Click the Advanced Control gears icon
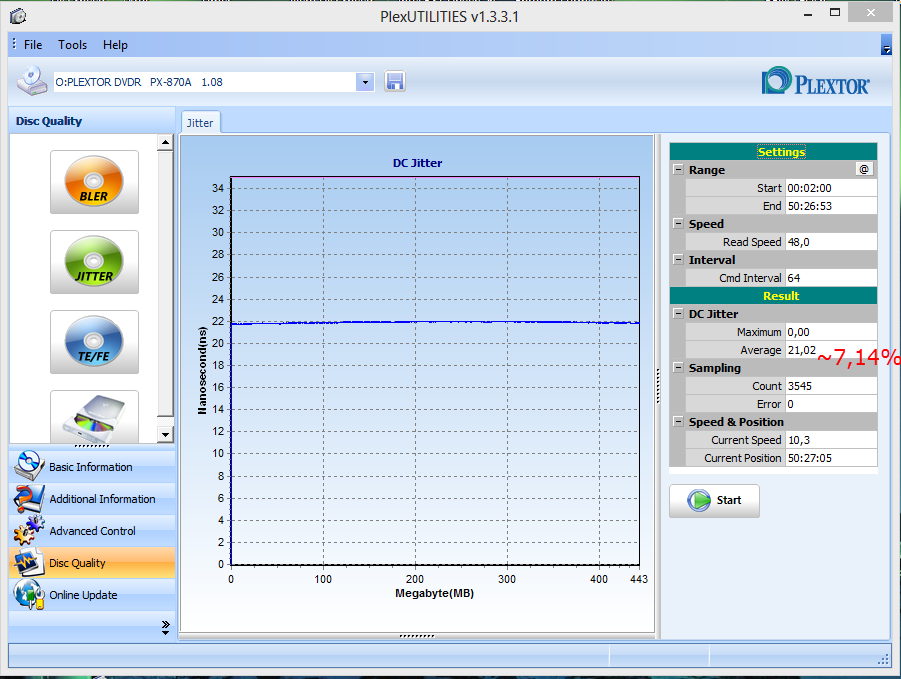 click(x=29, y=530)
